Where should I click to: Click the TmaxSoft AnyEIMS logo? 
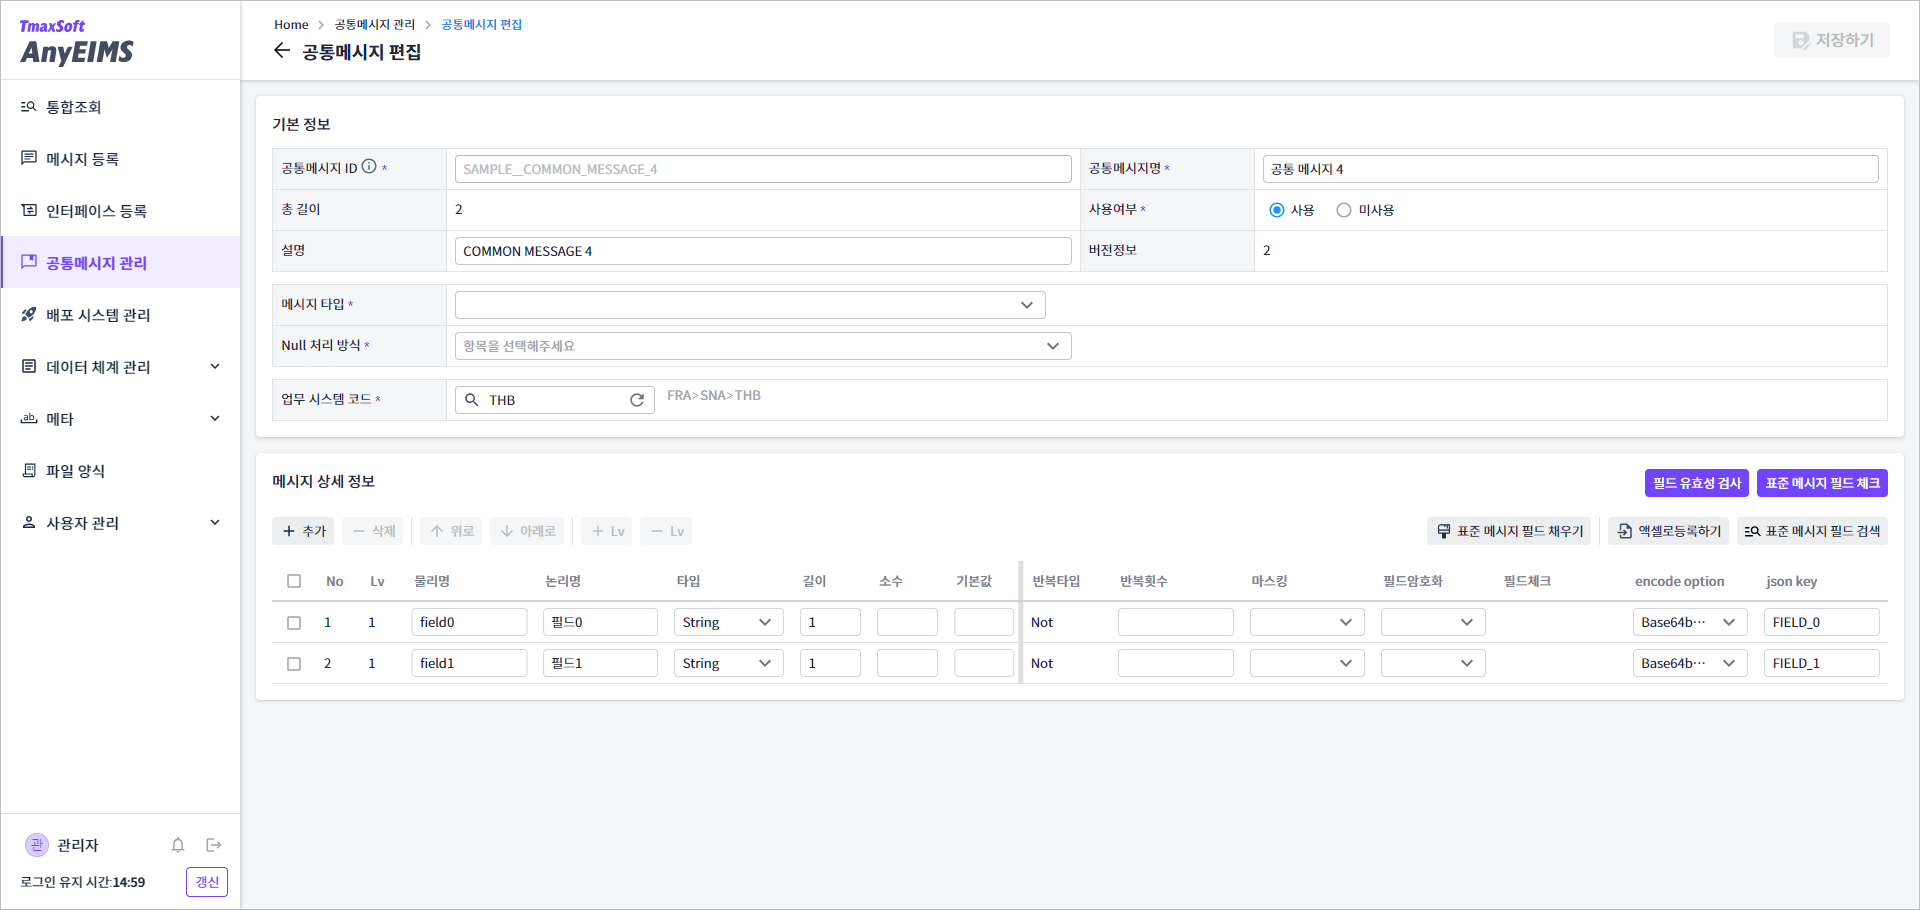(76, 42)
